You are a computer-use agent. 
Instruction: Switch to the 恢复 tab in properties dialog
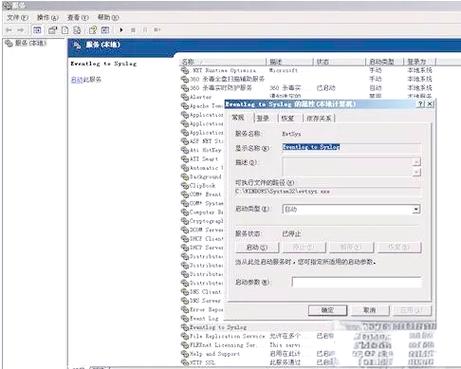coord(287,118)
